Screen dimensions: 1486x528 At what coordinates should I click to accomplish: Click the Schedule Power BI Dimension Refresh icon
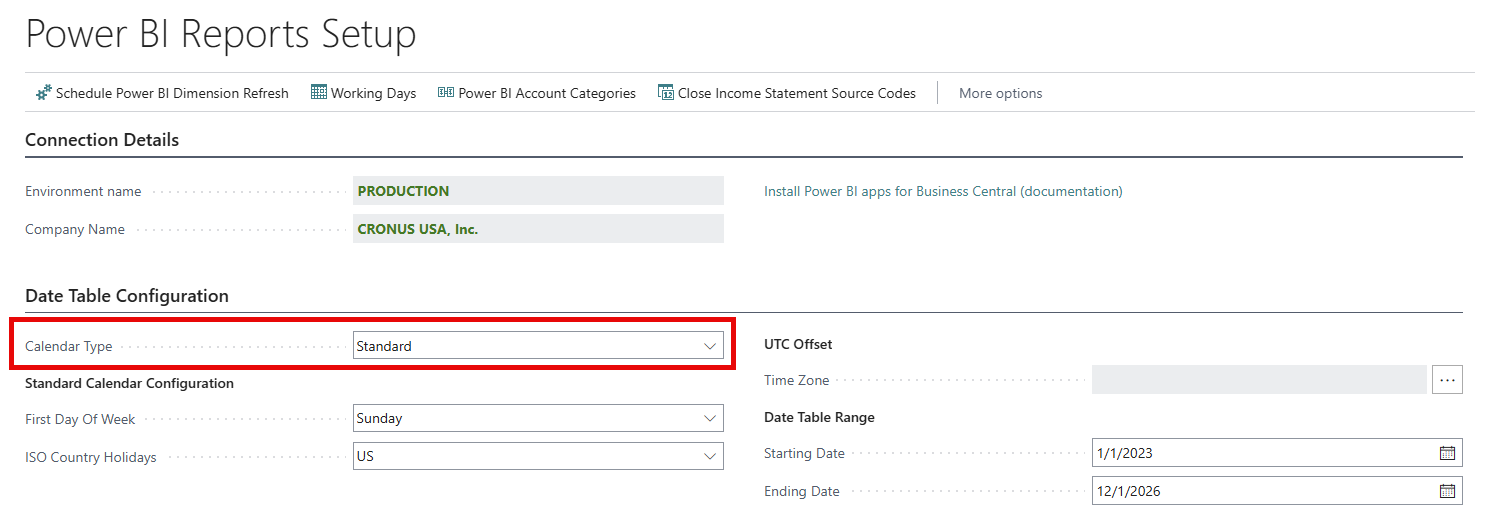pos(44,93)
